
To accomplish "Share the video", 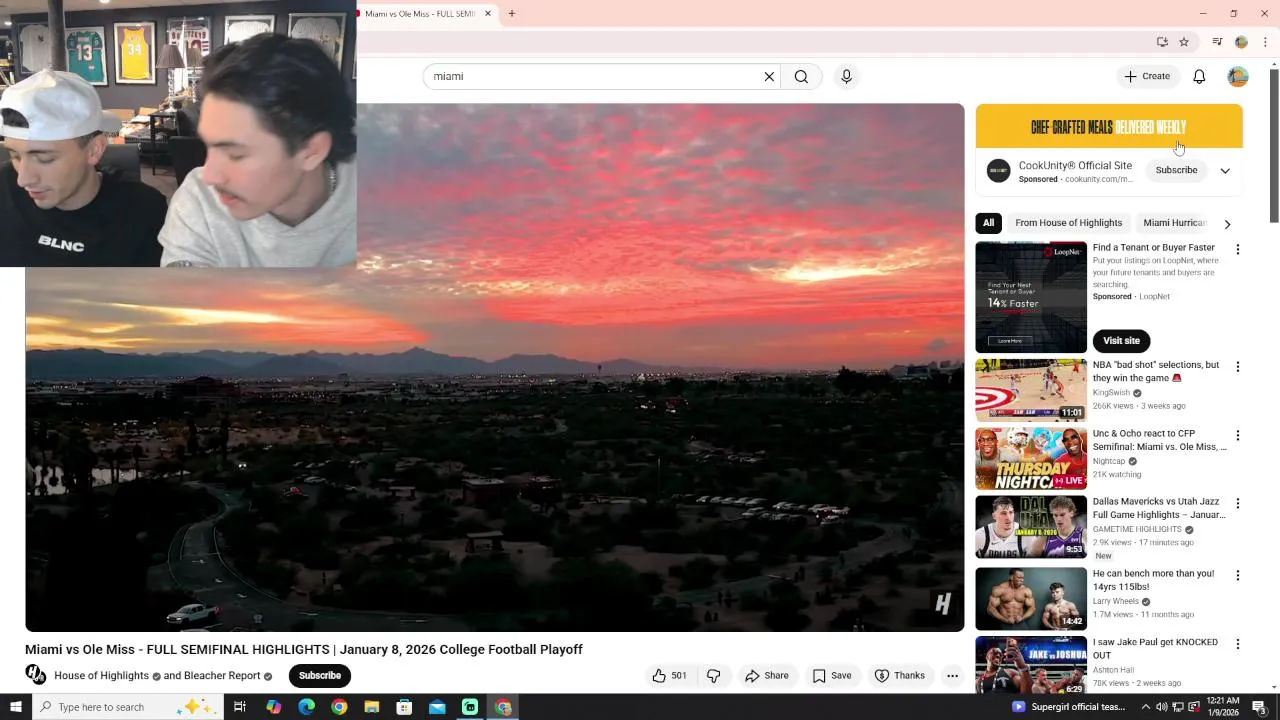I will point(767,676).
